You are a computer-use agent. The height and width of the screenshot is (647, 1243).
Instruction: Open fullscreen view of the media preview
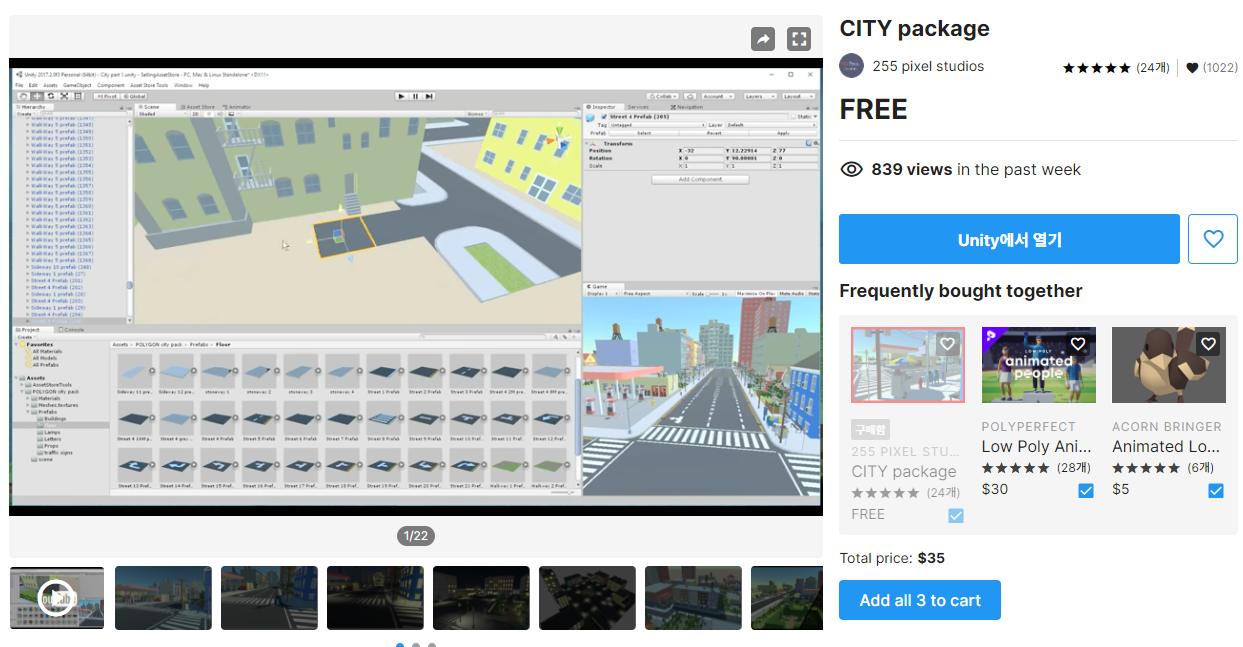click(799, 39)
